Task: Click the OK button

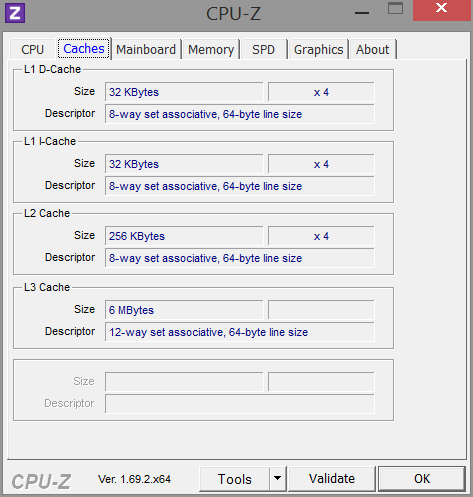Action: tap(422, 479)
